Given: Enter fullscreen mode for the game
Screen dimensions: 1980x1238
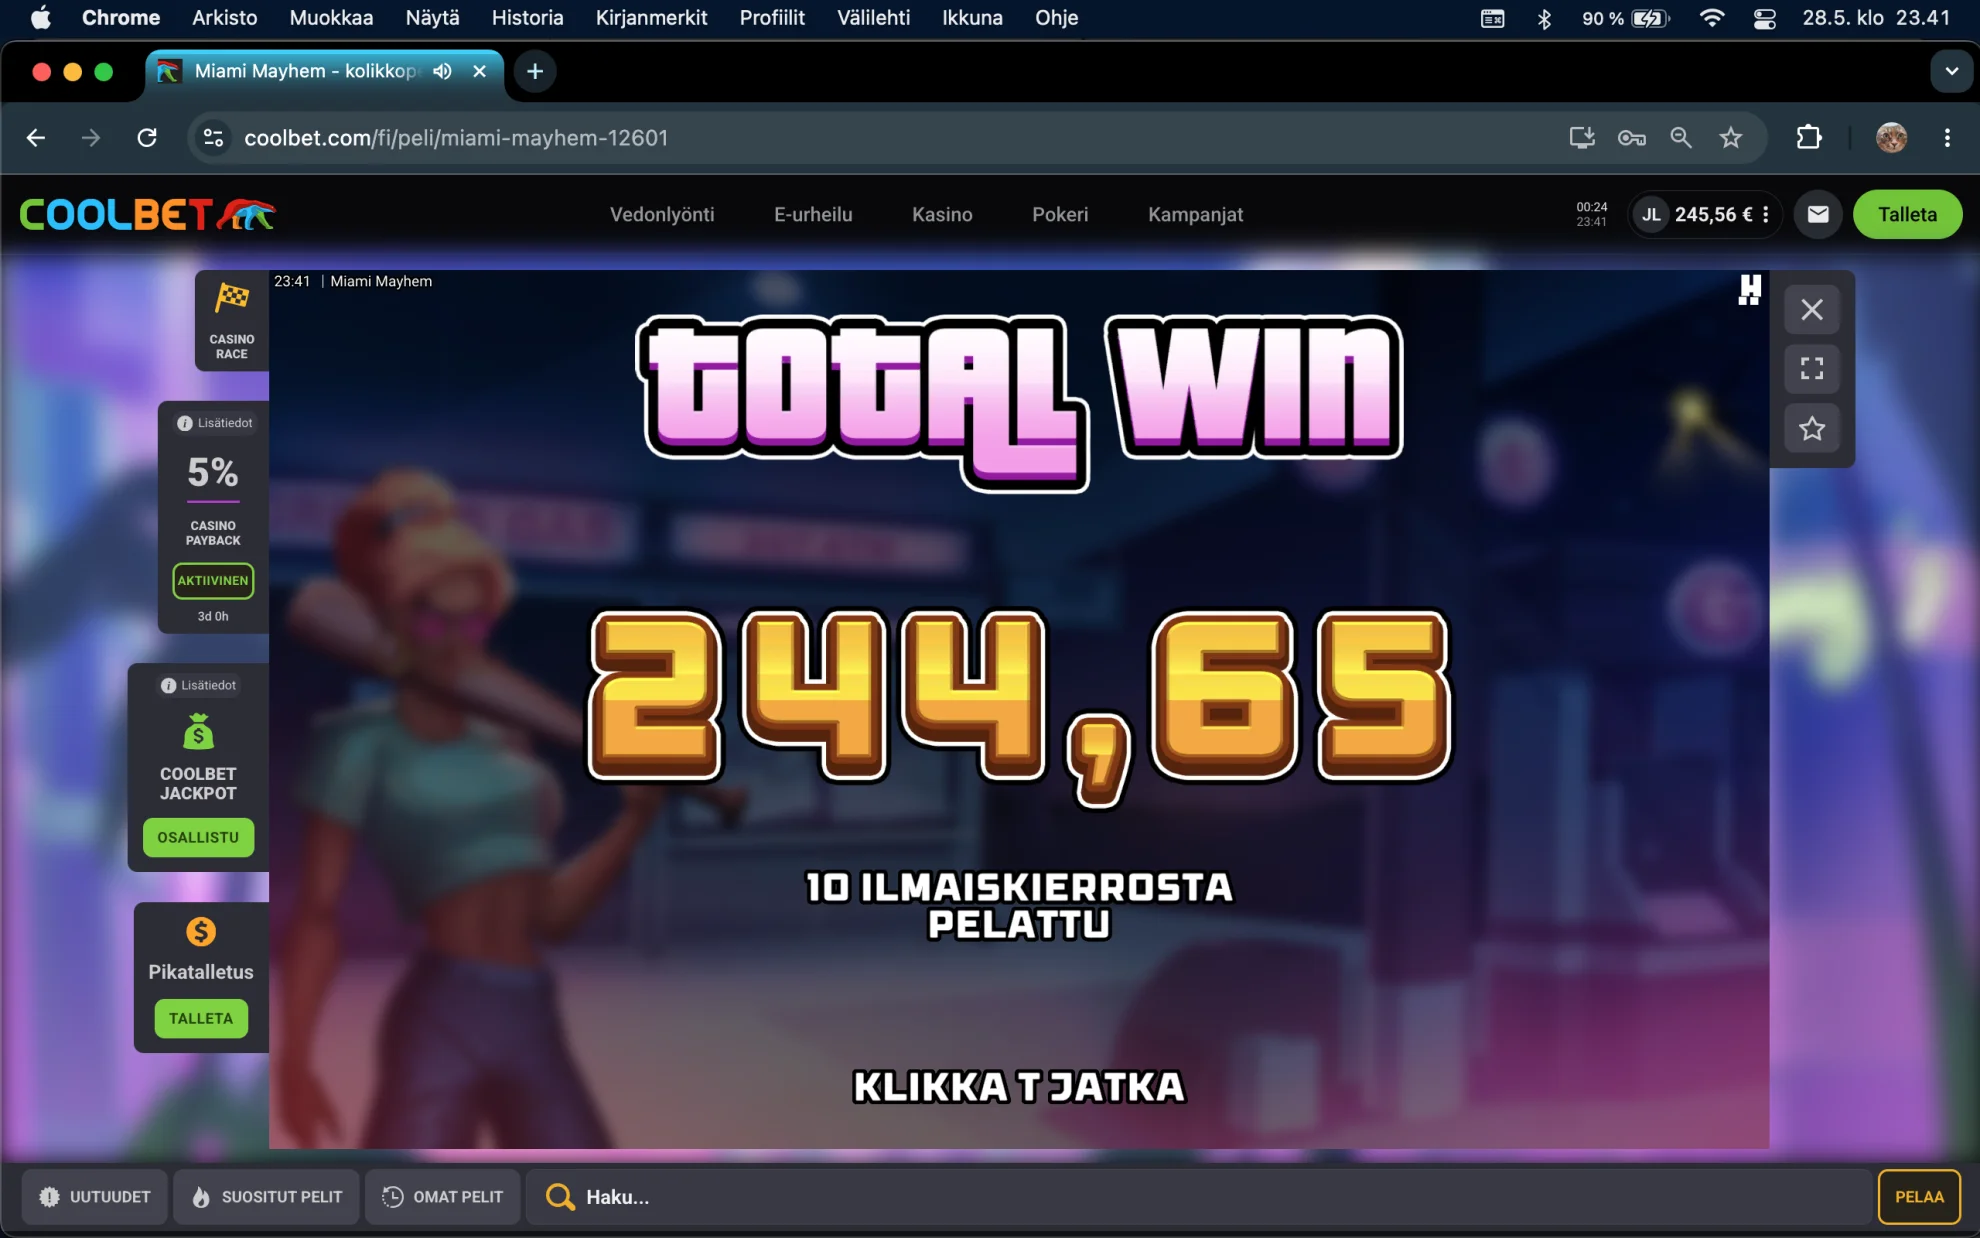Looking at the screenshot, I should (x=1812, y=369).
